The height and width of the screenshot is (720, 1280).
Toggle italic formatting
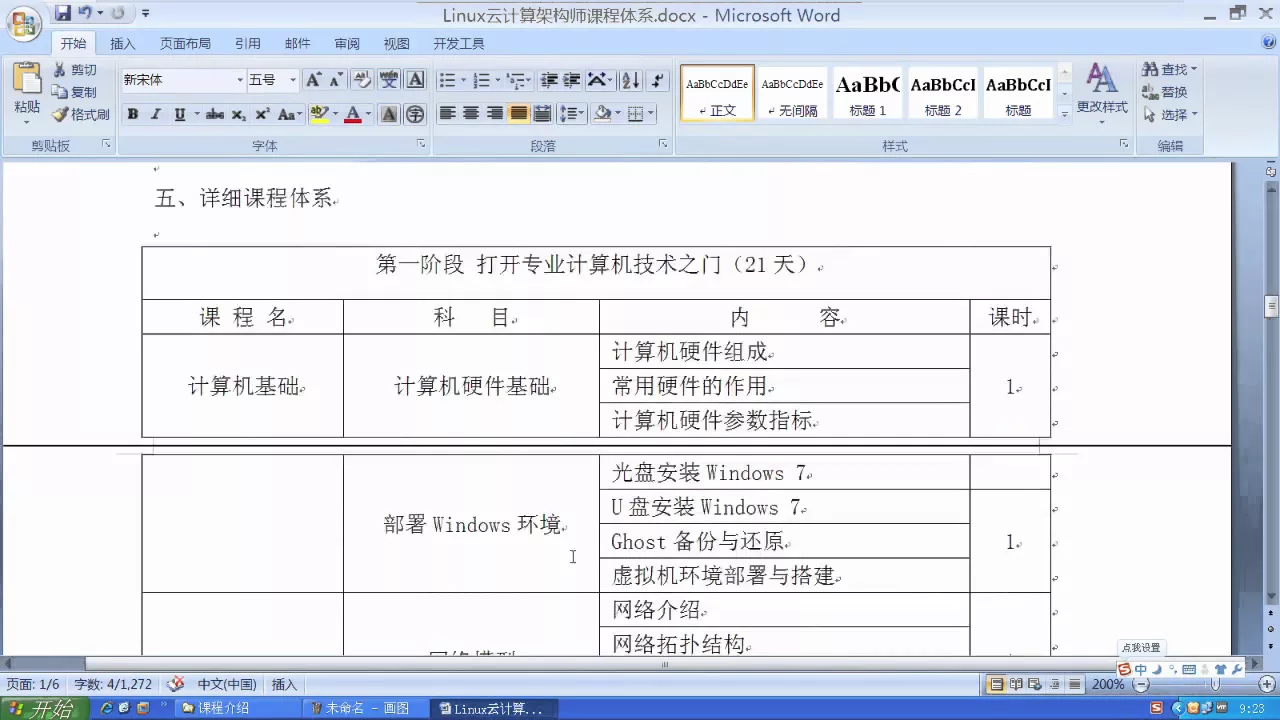coord(156,114)
